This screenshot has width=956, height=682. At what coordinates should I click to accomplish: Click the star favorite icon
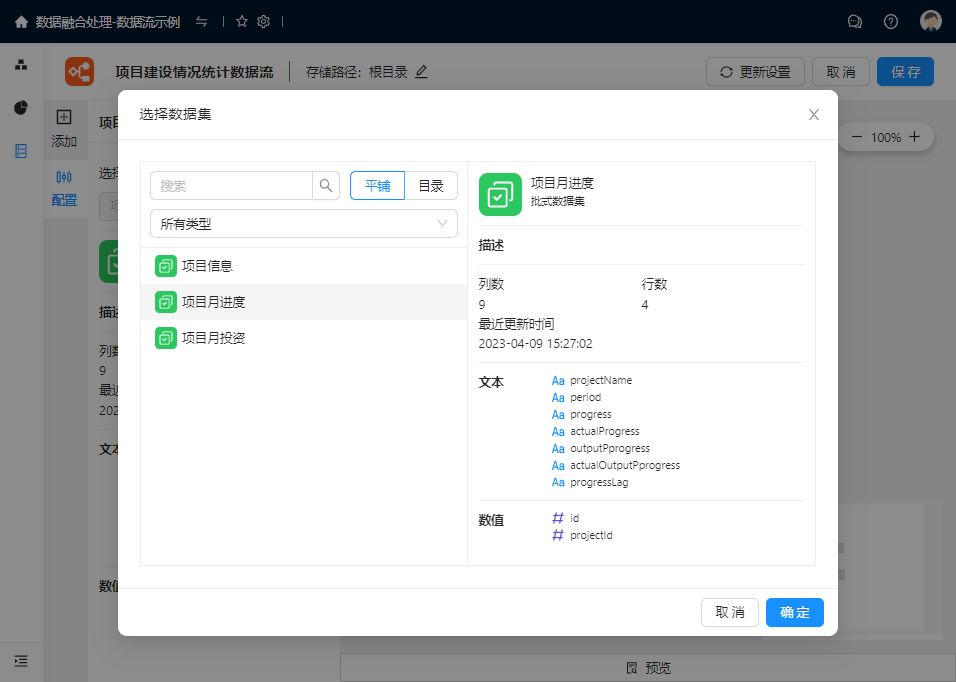(x=241, y=21)
